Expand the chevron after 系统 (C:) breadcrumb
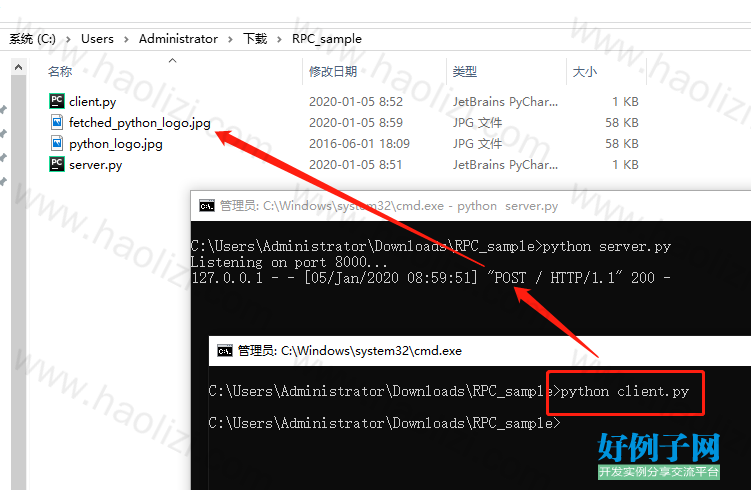Viewport: 751px width, 490px height. coord(68,39)
